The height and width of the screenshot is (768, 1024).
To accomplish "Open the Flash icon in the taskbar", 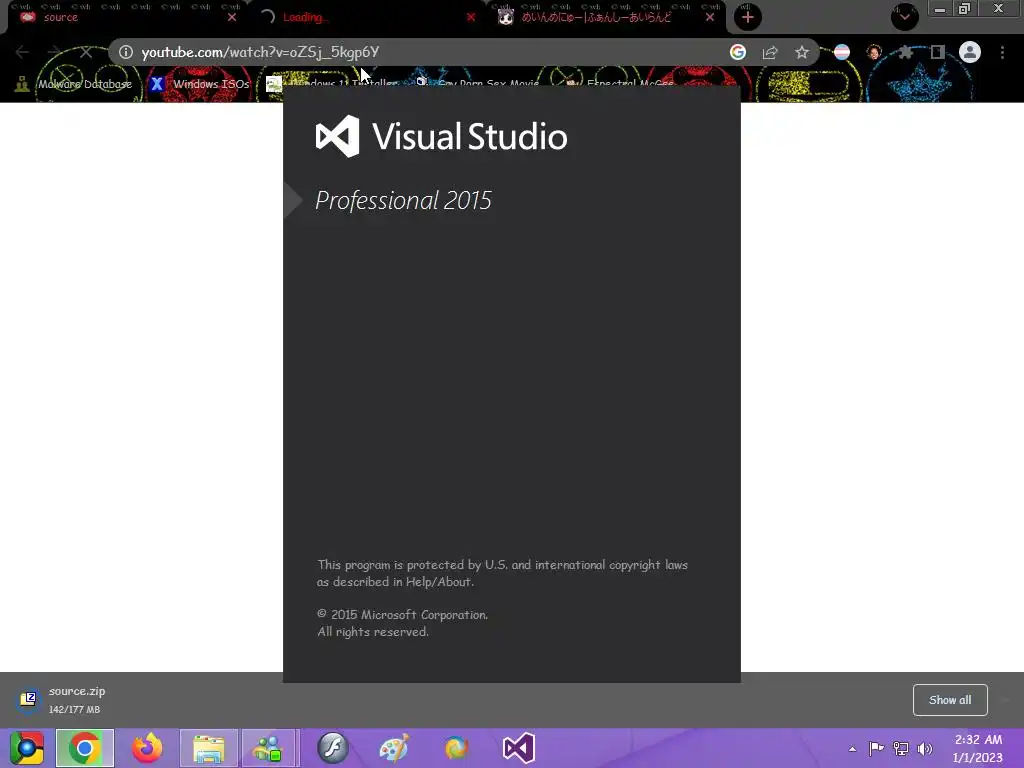I will (x=333, y=748).
